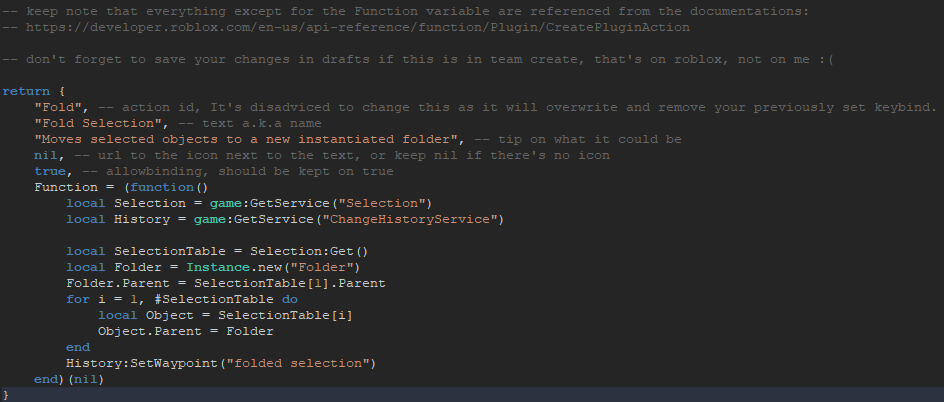944x402 pixels.
Task: Click the function() keyword after Function =
Action: [x=169, y=187]
